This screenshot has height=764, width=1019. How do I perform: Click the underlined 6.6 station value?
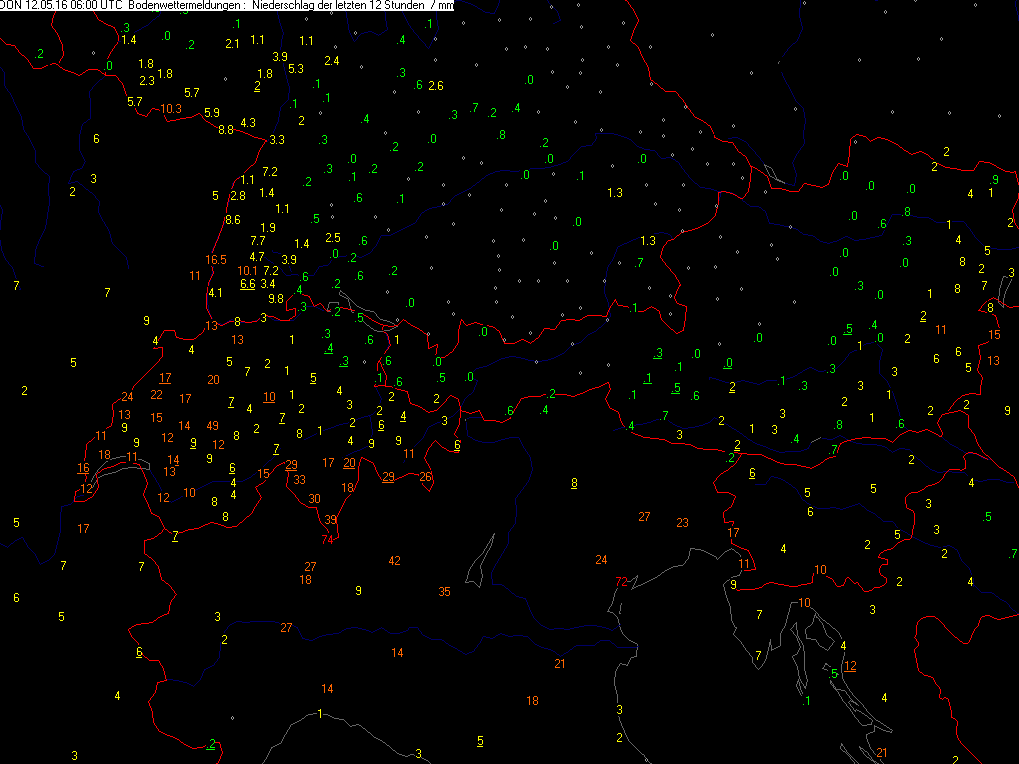[248, 284]
